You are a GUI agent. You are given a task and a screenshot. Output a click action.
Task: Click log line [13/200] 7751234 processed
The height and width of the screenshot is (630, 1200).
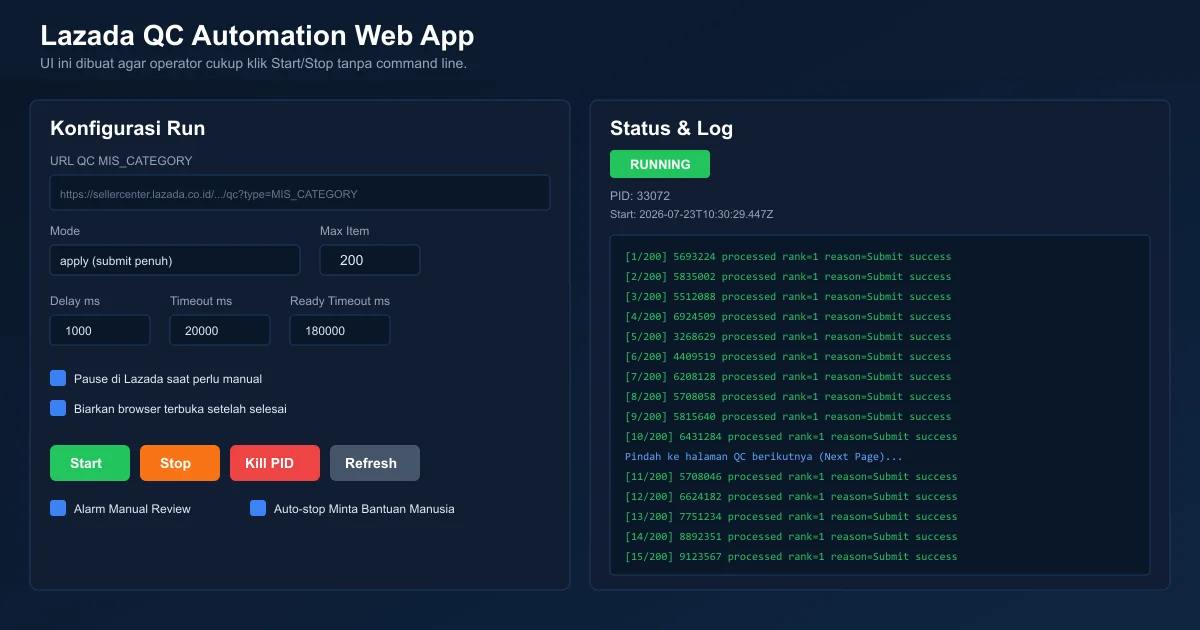[791, 517]
